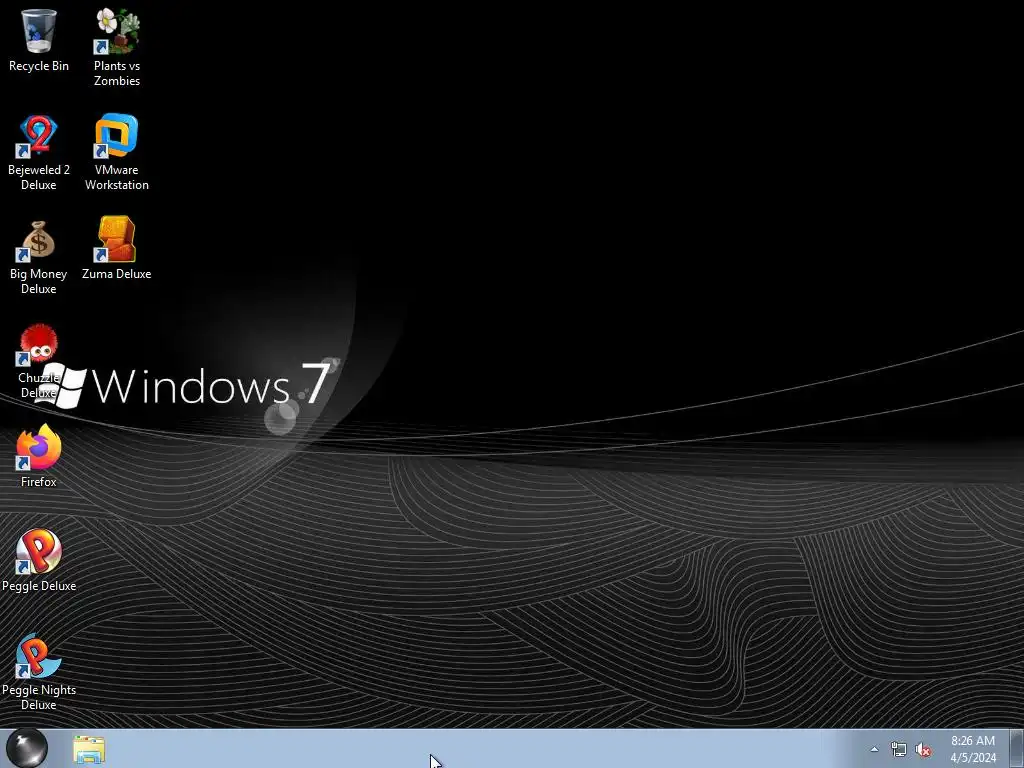1024x768 pixels.
Task: Show hidden system tray icons
Action: (874, 749)
